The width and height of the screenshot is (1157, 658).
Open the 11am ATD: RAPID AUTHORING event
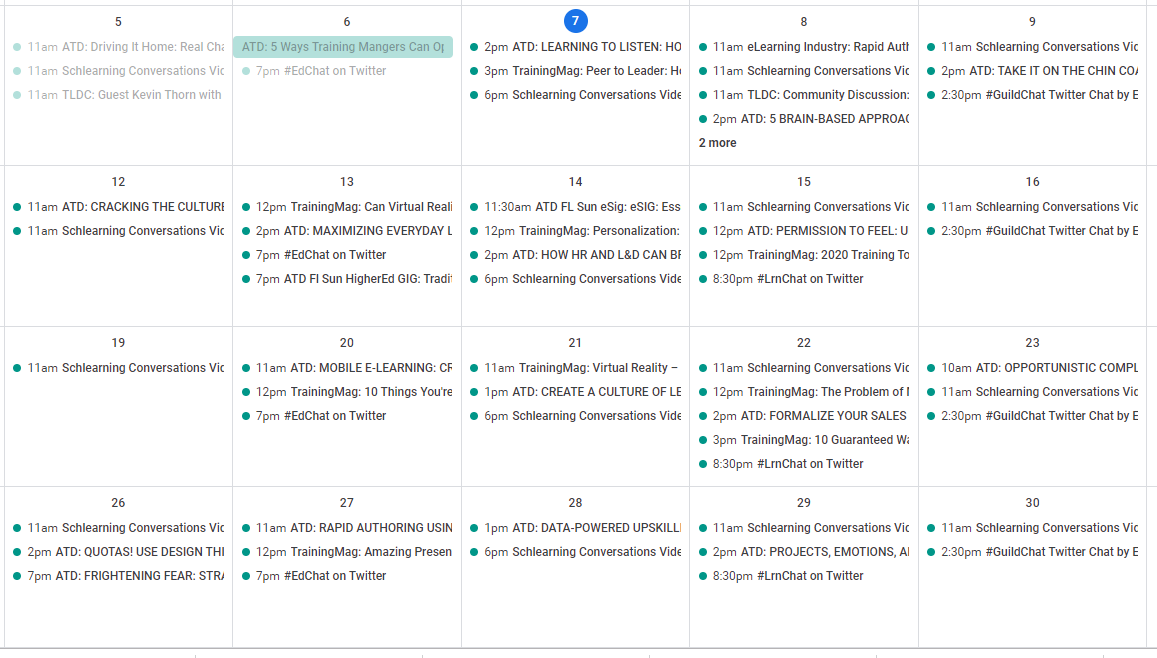pos(347,528)
